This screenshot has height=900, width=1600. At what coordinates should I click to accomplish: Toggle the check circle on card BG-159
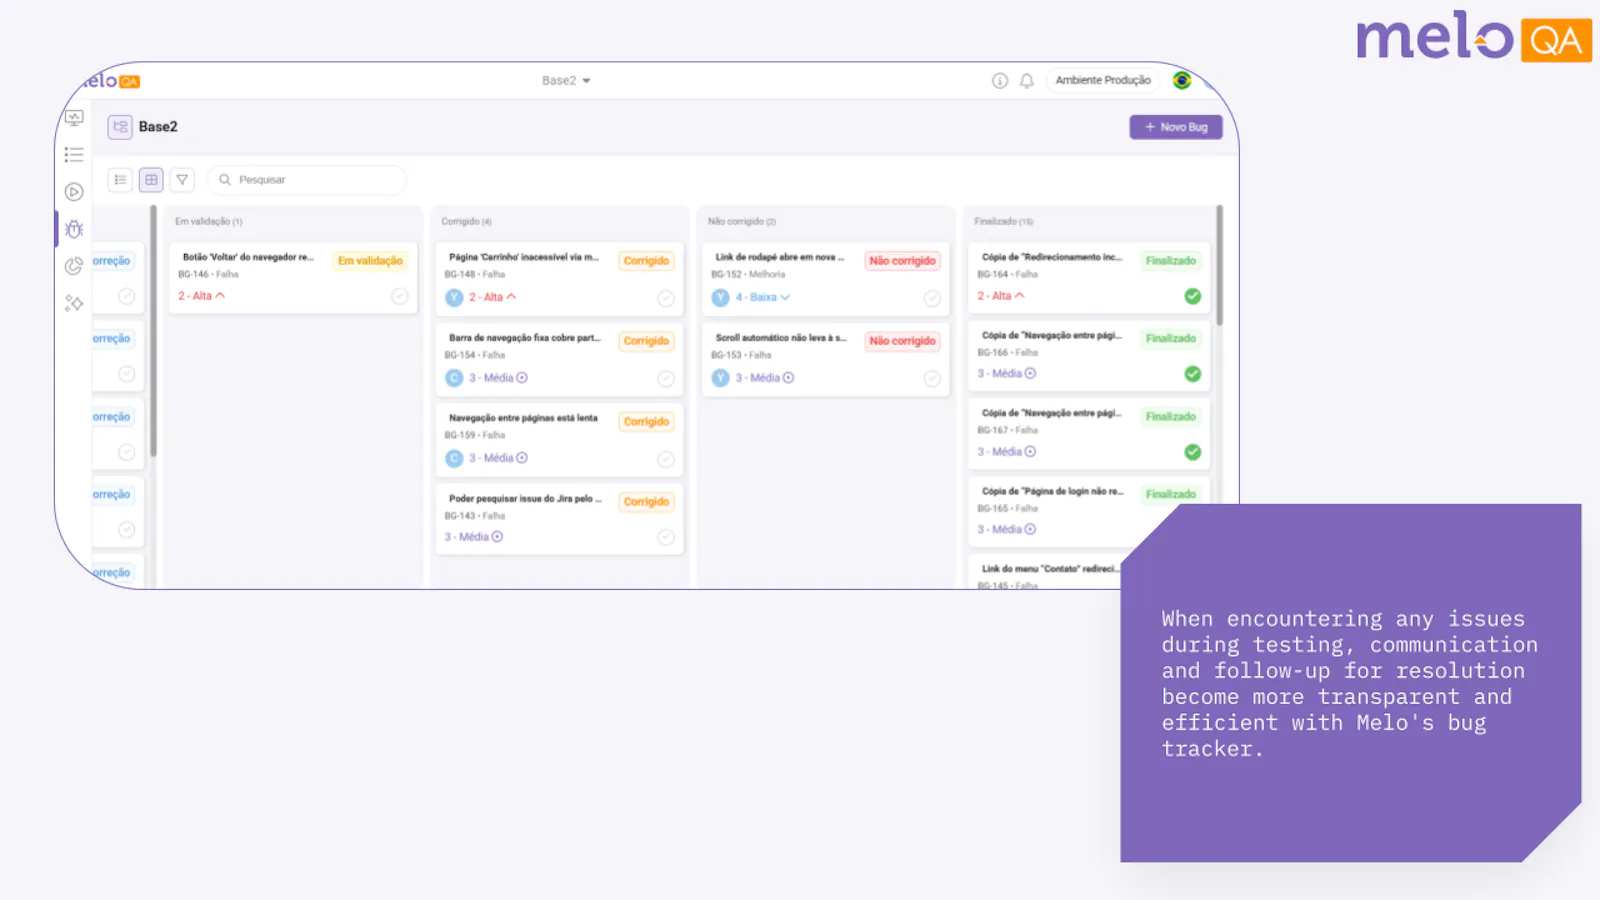(x=665, y=459)
